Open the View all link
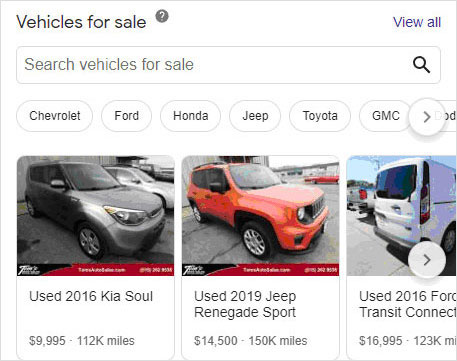 (x=417, y=22)
